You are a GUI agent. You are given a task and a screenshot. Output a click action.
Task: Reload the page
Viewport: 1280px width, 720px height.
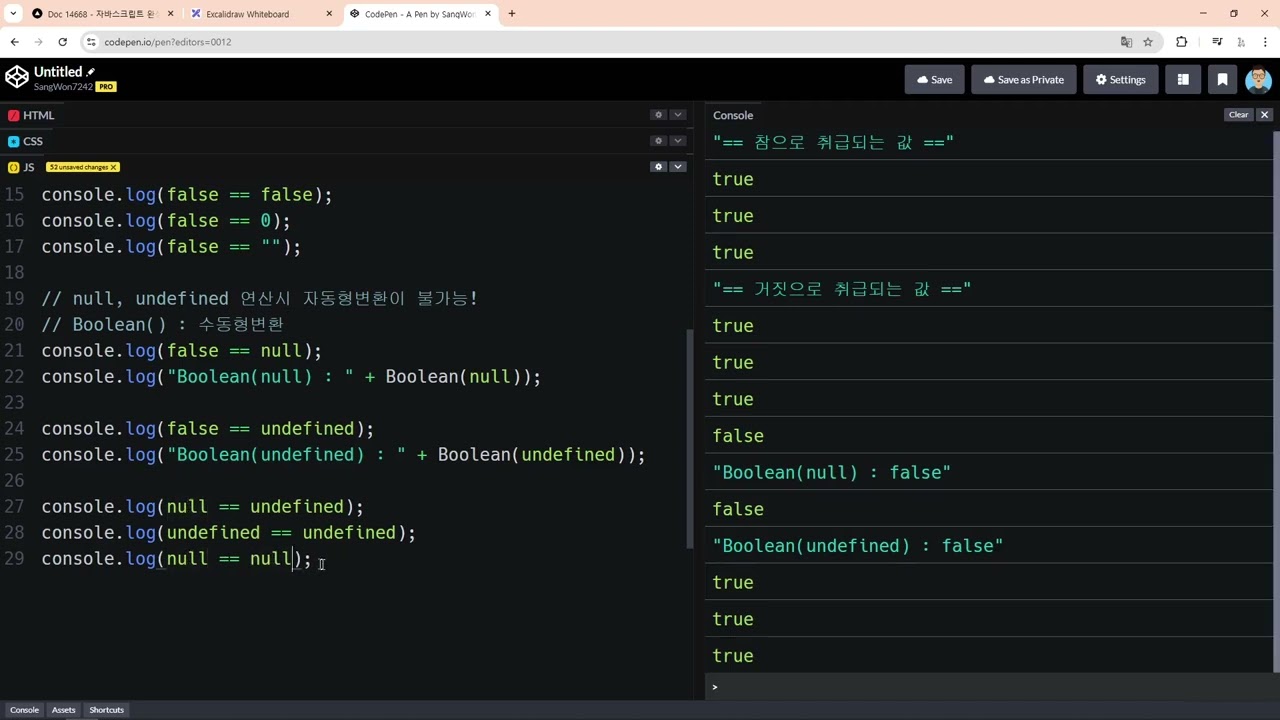tap(62, 42)
